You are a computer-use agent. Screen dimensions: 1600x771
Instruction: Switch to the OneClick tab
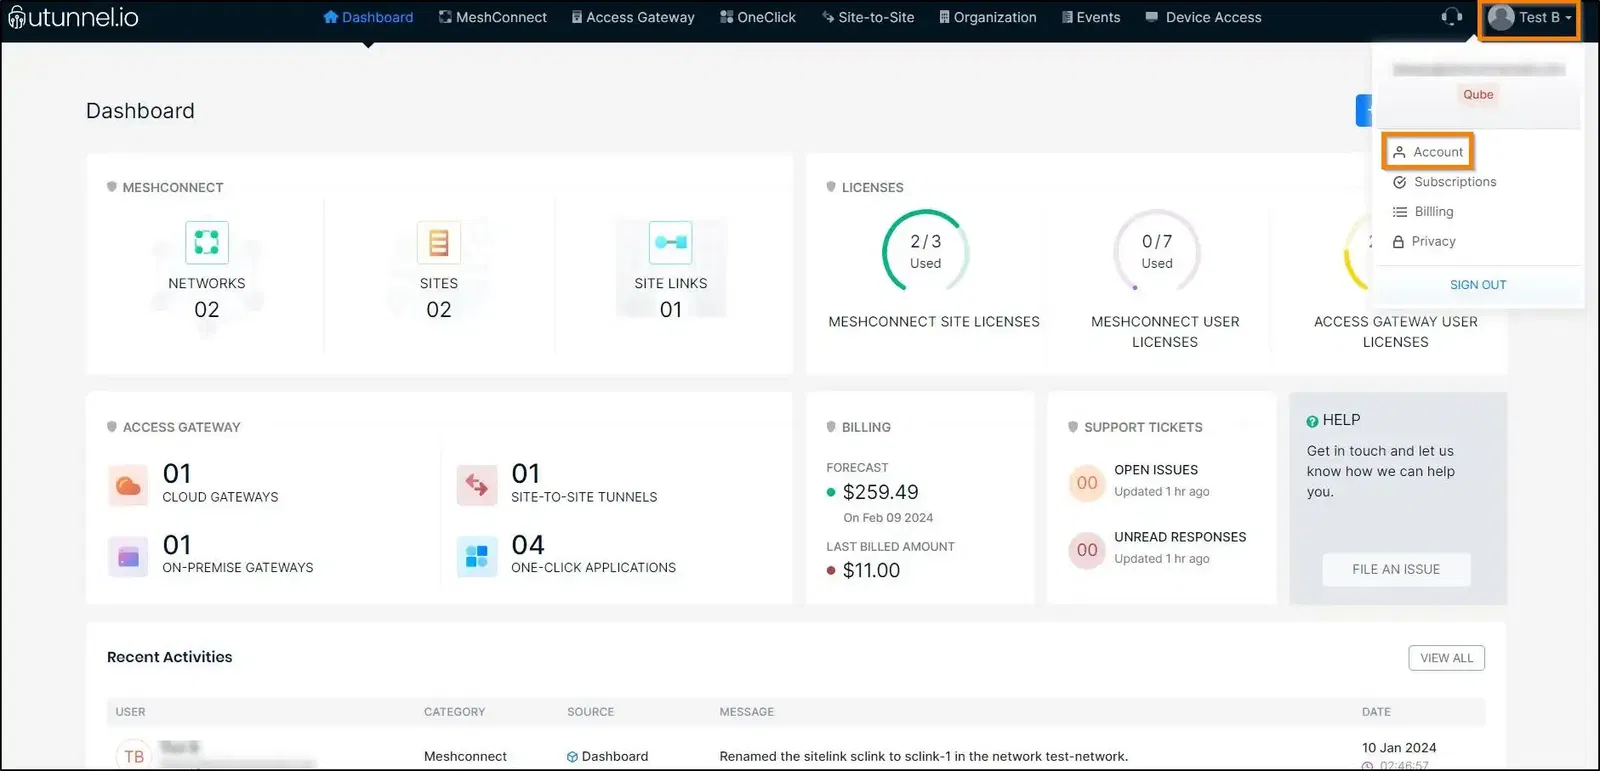[x=758, y=17]
